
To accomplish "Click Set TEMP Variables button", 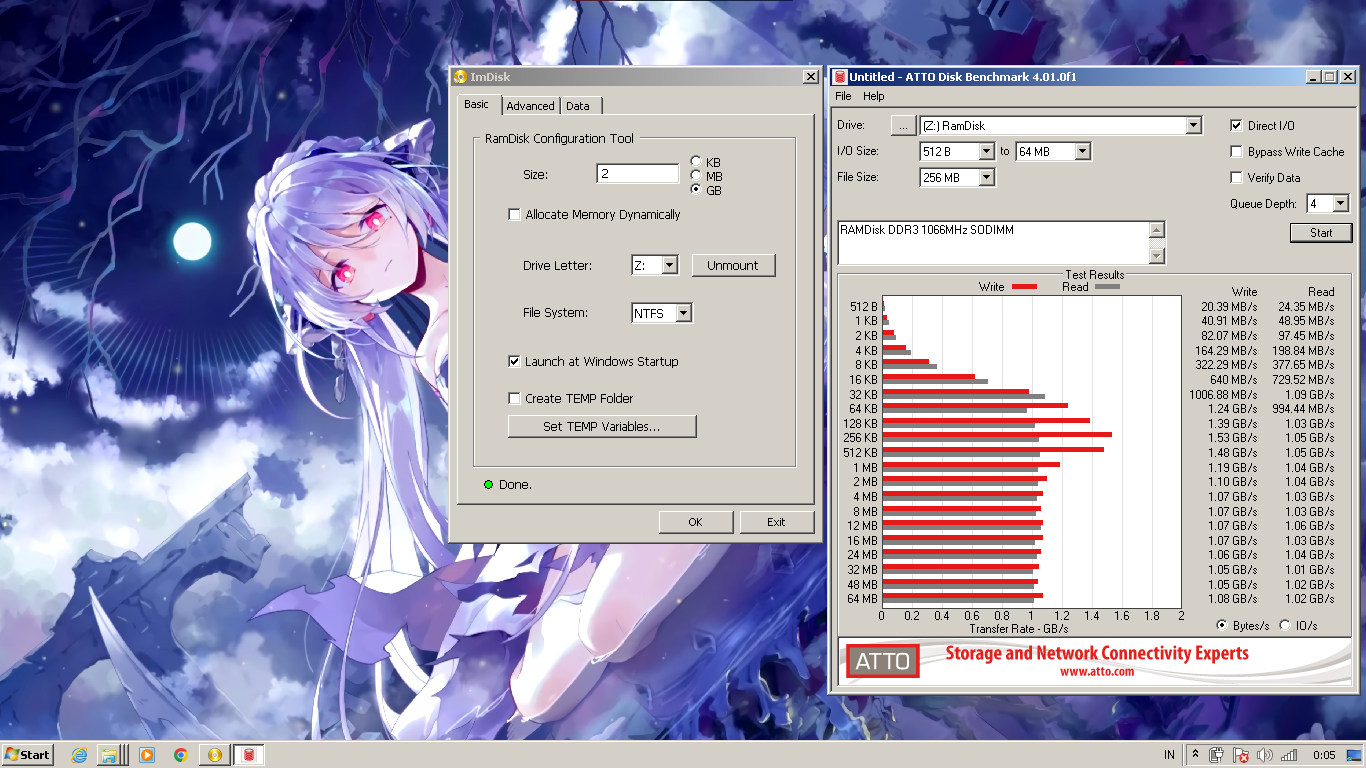I will point(602,426).
